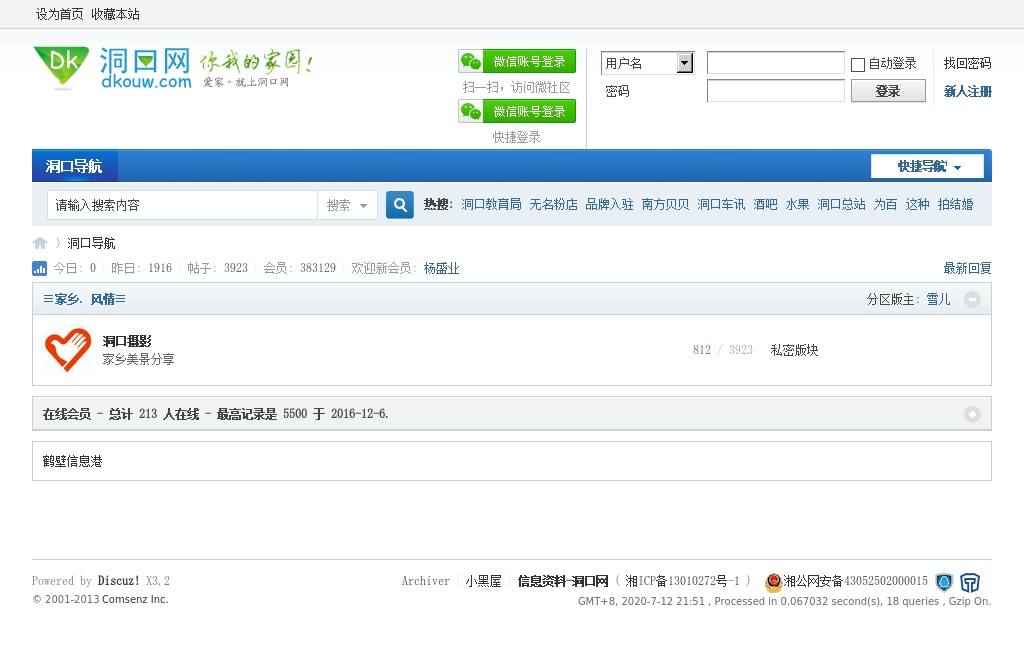Screen dimensions: 1024x661
Task: Click the blue shield security icon
Action: coord(944,582)
